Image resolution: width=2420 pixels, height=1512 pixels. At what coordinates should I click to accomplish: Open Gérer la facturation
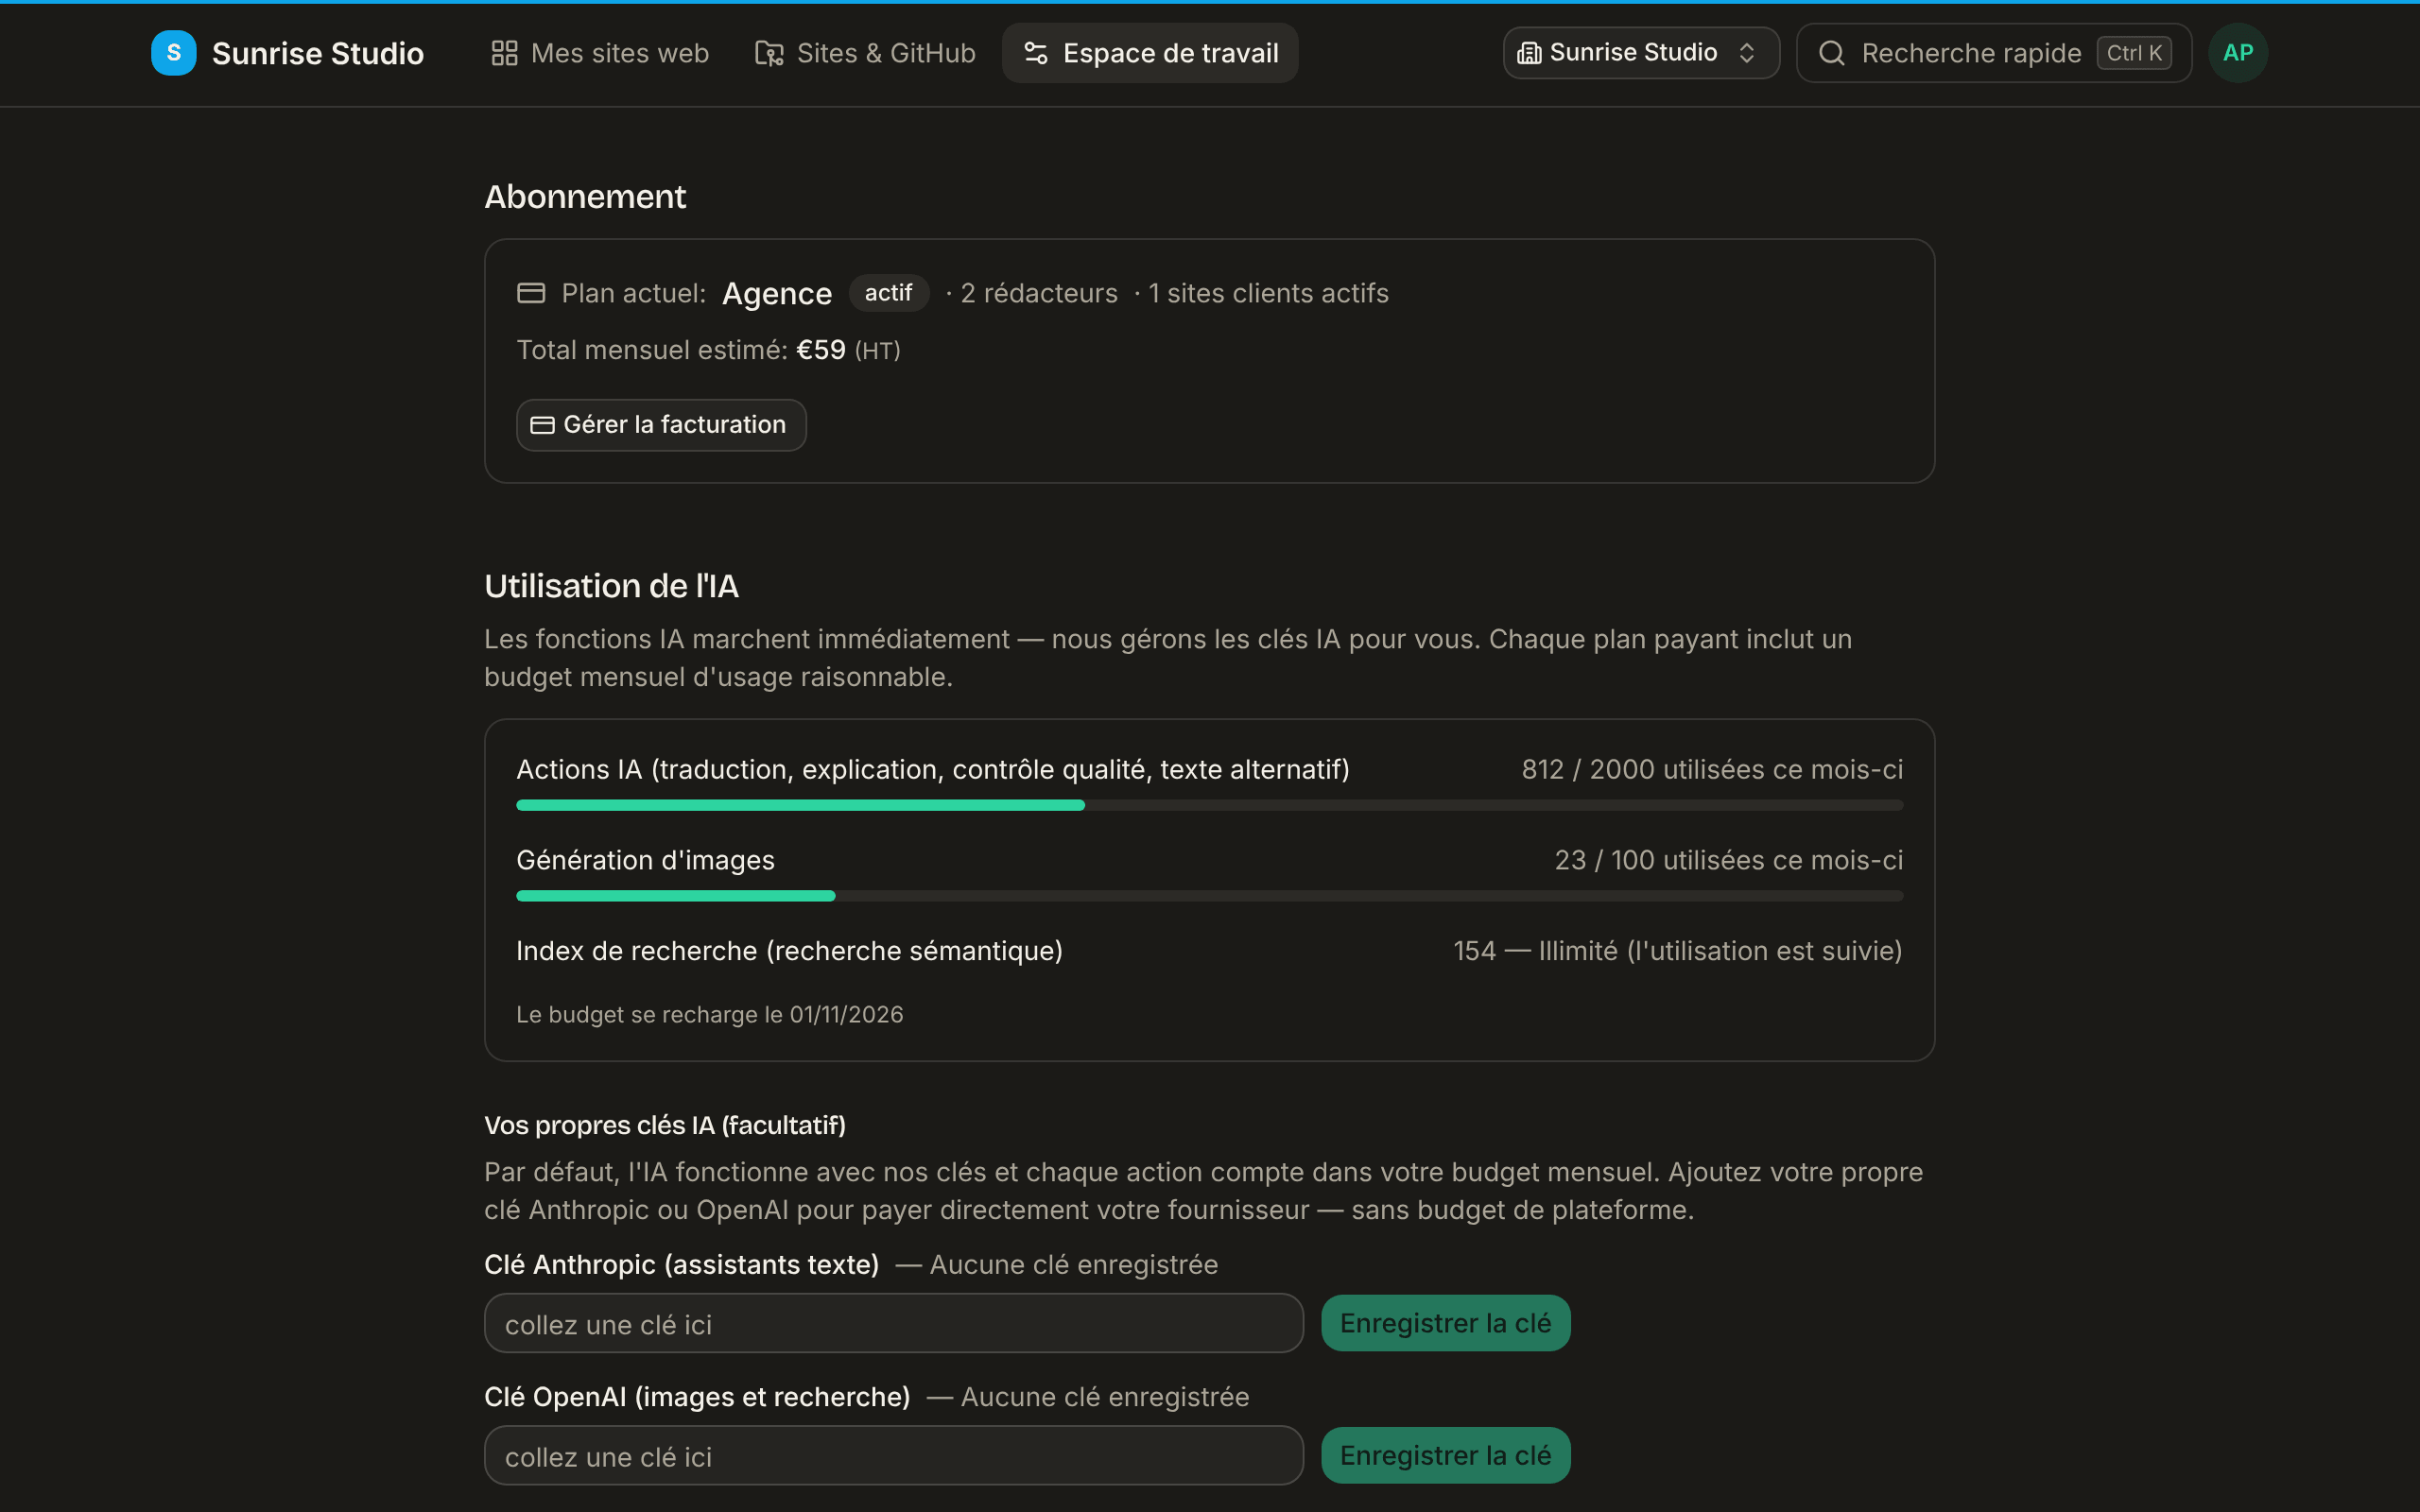[661, 425]
